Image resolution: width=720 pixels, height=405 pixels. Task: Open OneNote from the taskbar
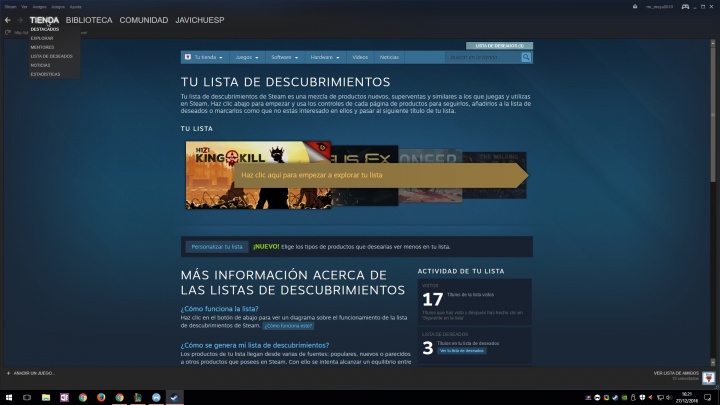[64, 398]
